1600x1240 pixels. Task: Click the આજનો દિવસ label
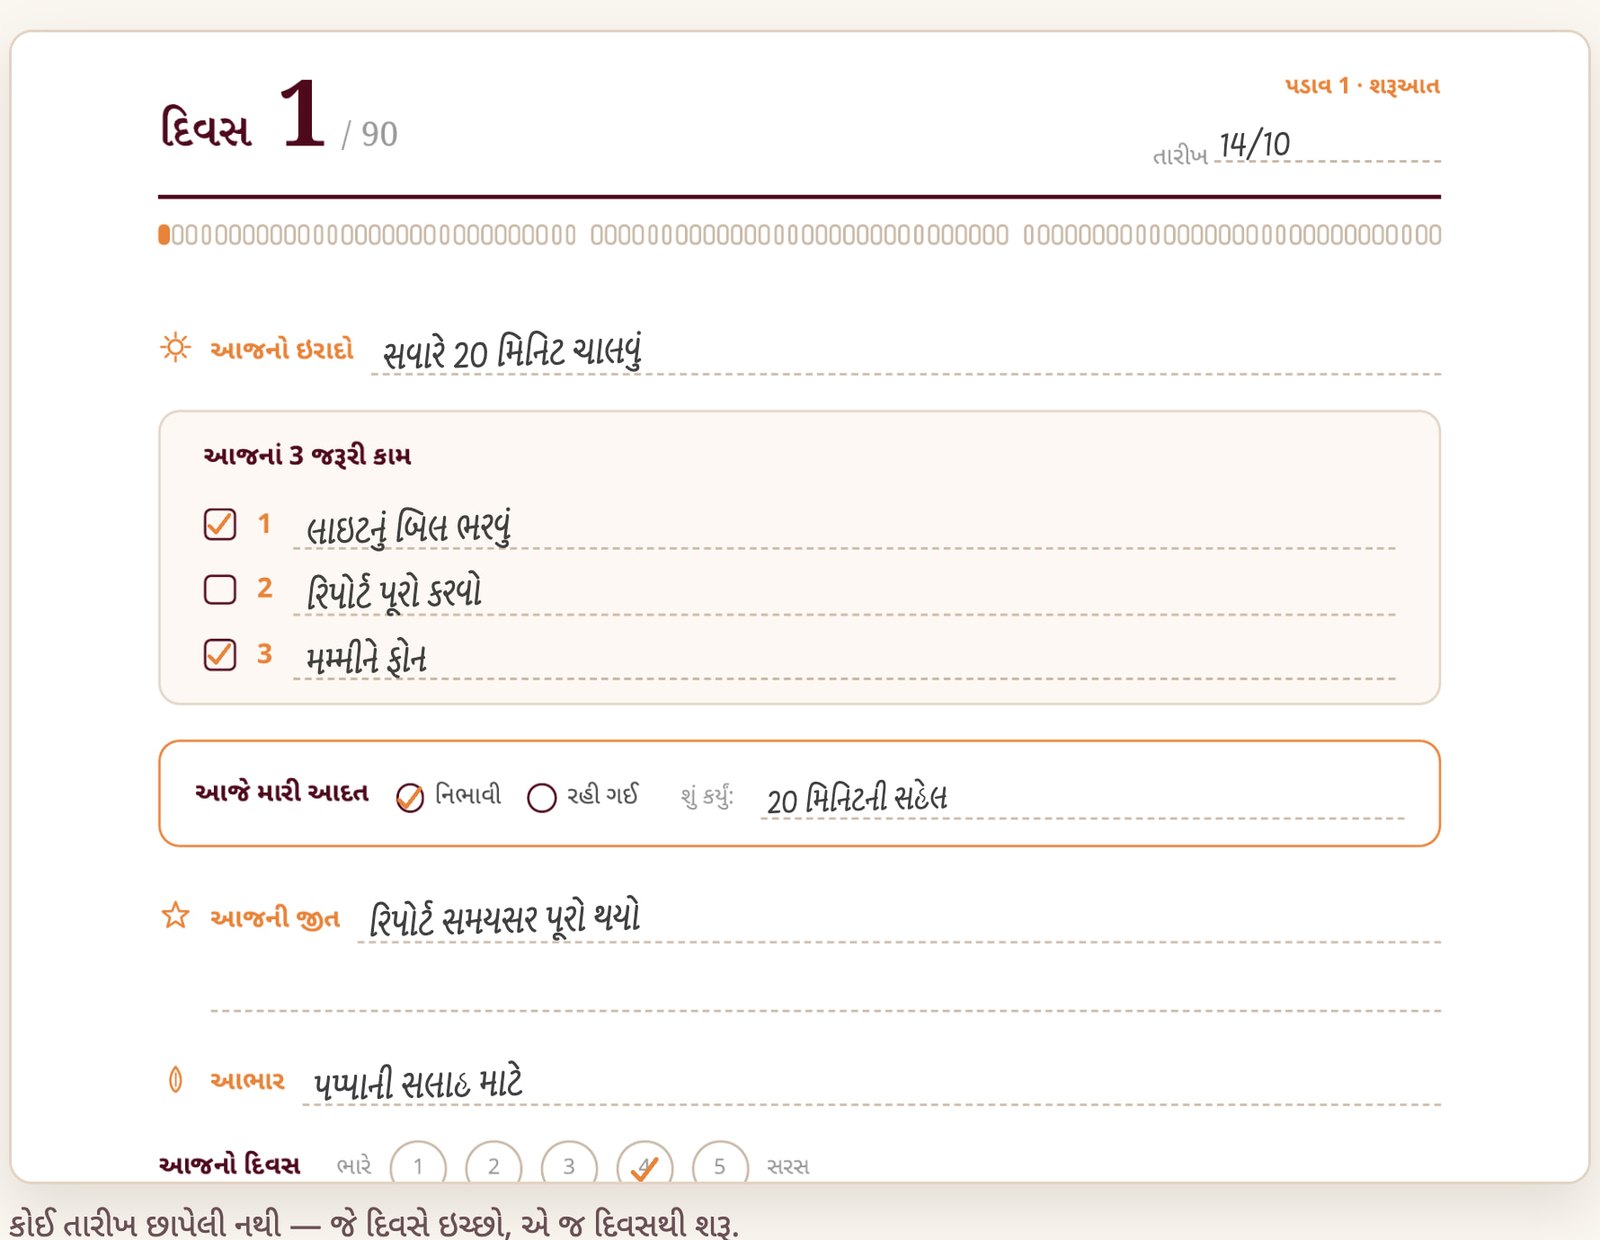229,1165
